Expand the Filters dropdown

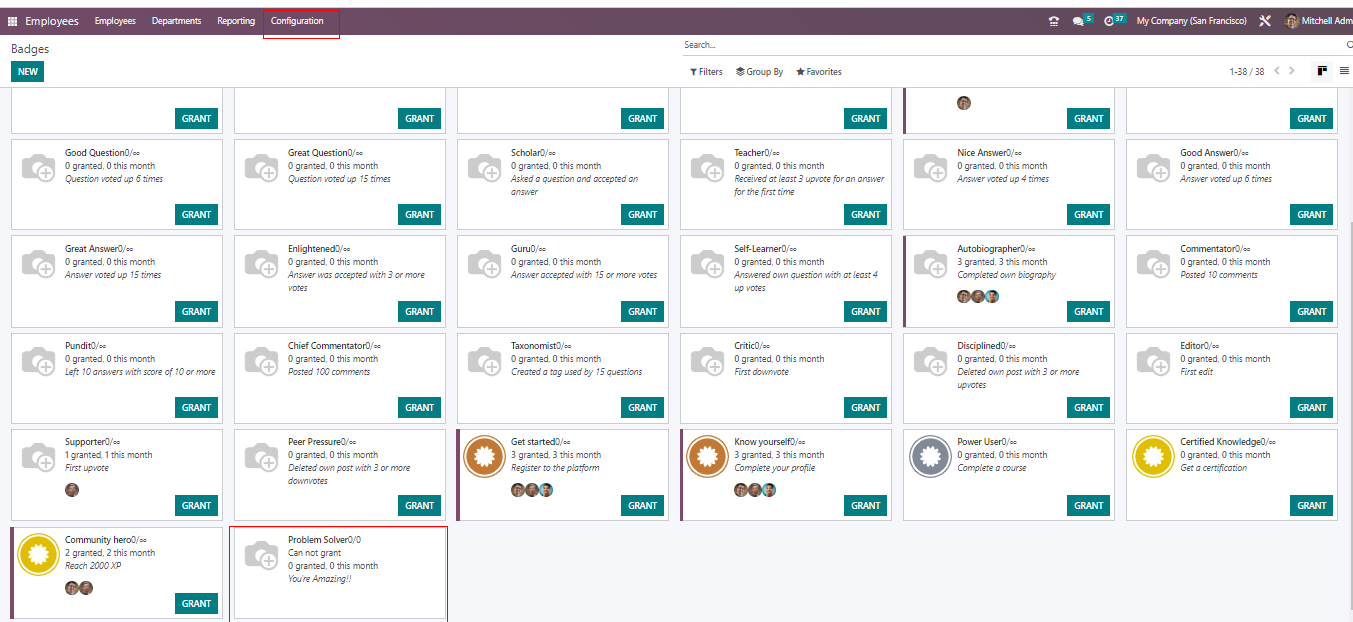click(706, 72)
